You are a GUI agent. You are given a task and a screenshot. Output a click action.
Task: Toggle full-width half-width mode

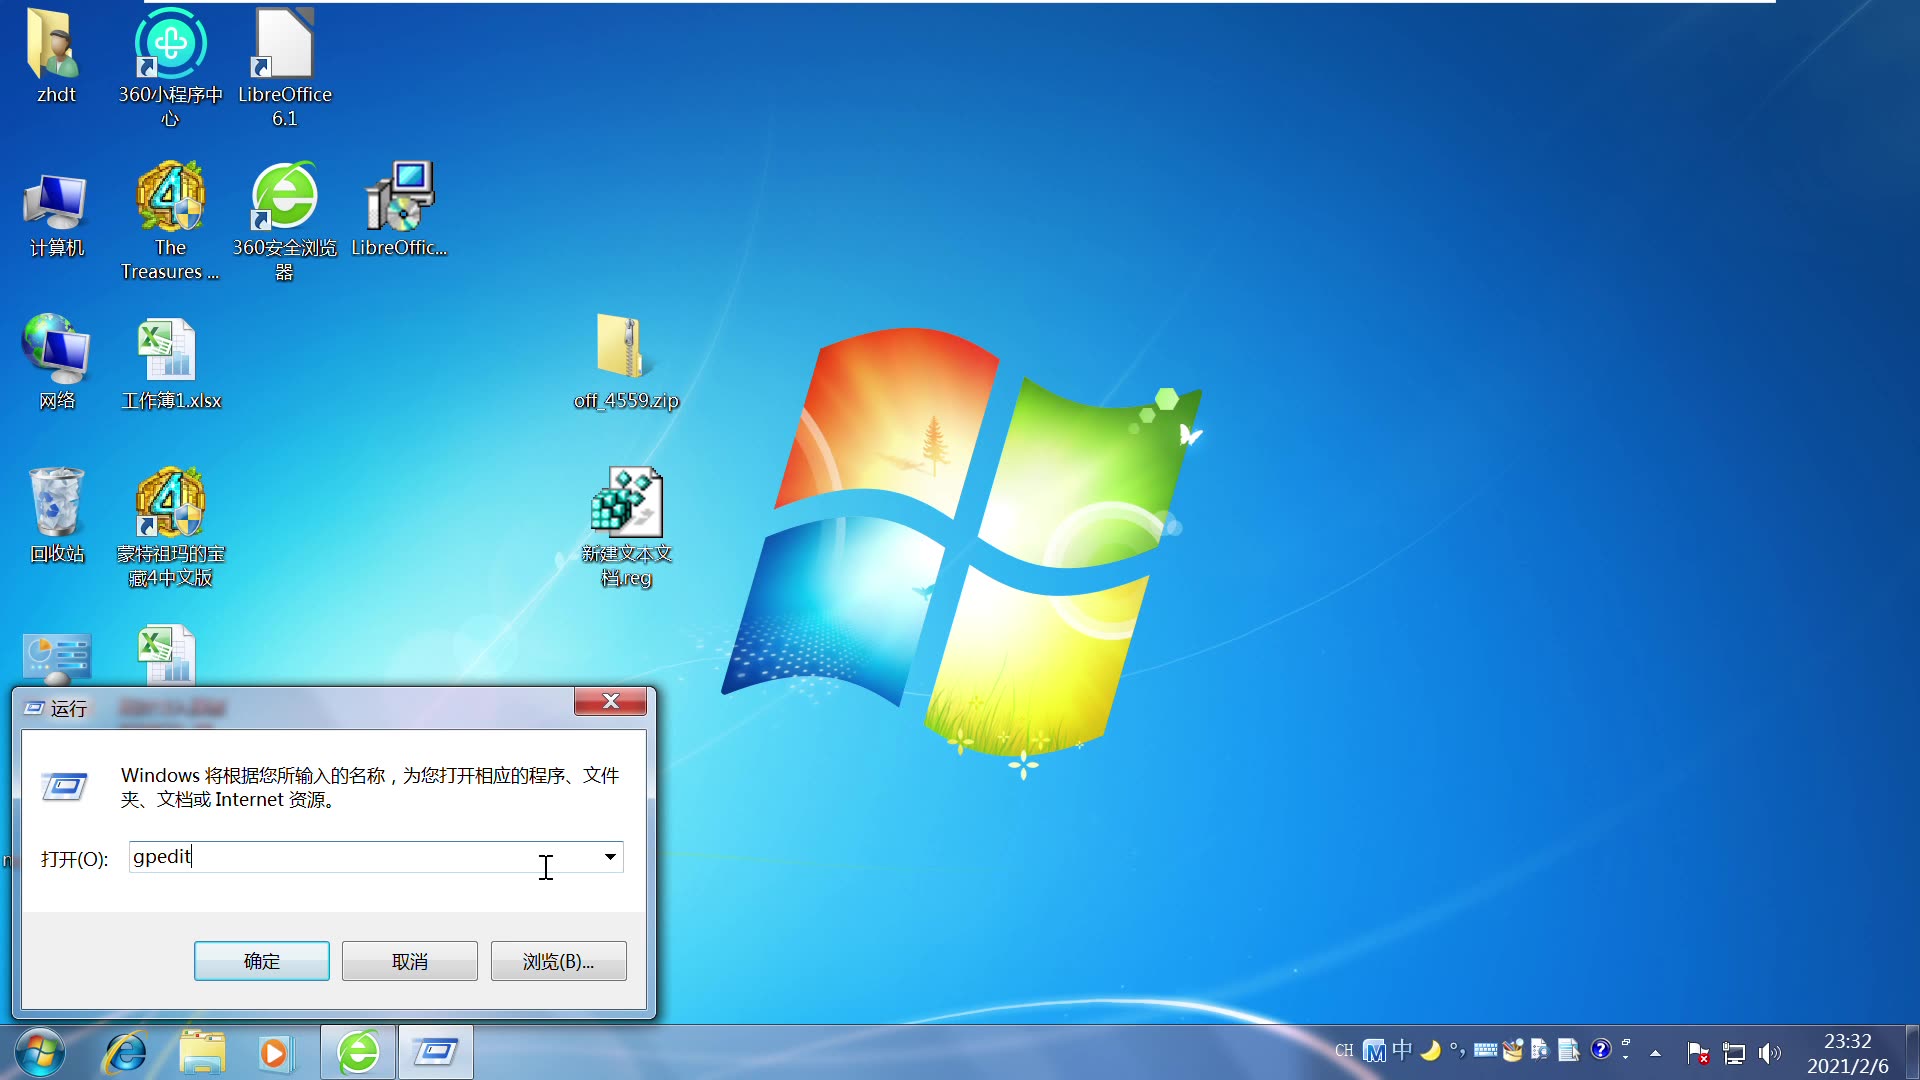coord(1432,1051)
